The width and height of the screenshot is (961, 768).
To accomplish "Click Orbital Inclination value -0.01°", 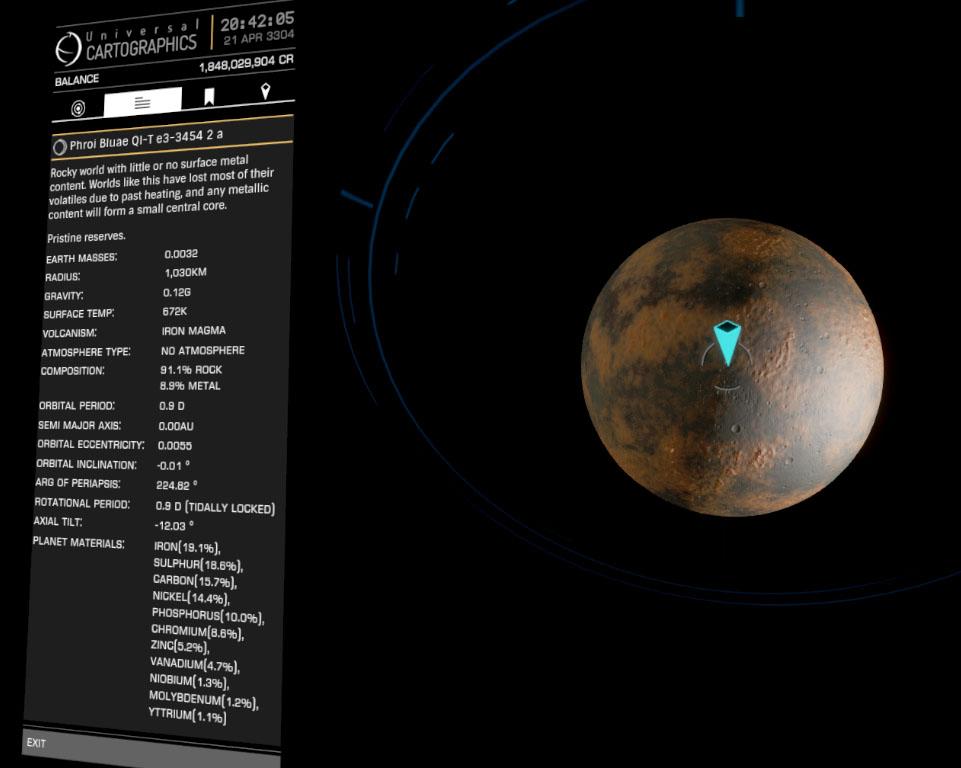I will click(173, 466).
